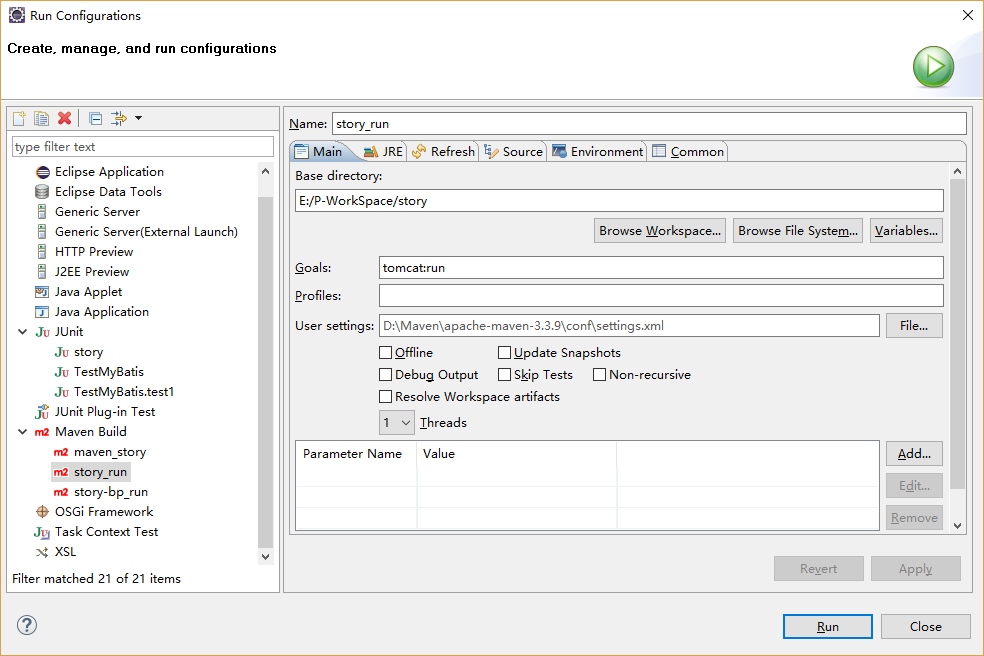
Task: Focus the type filter text box
Action: coord(142,147)
